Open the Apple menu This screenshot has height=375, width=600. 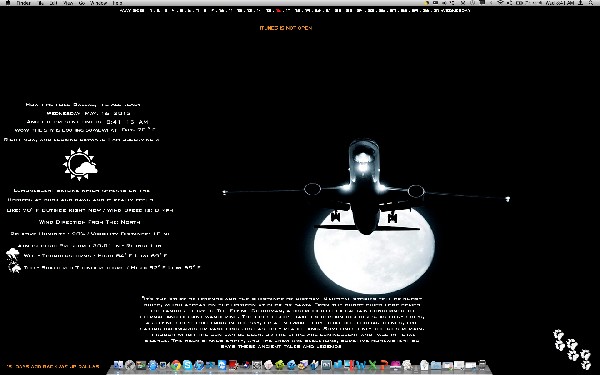pyautogui.click(x=8, y=2)
